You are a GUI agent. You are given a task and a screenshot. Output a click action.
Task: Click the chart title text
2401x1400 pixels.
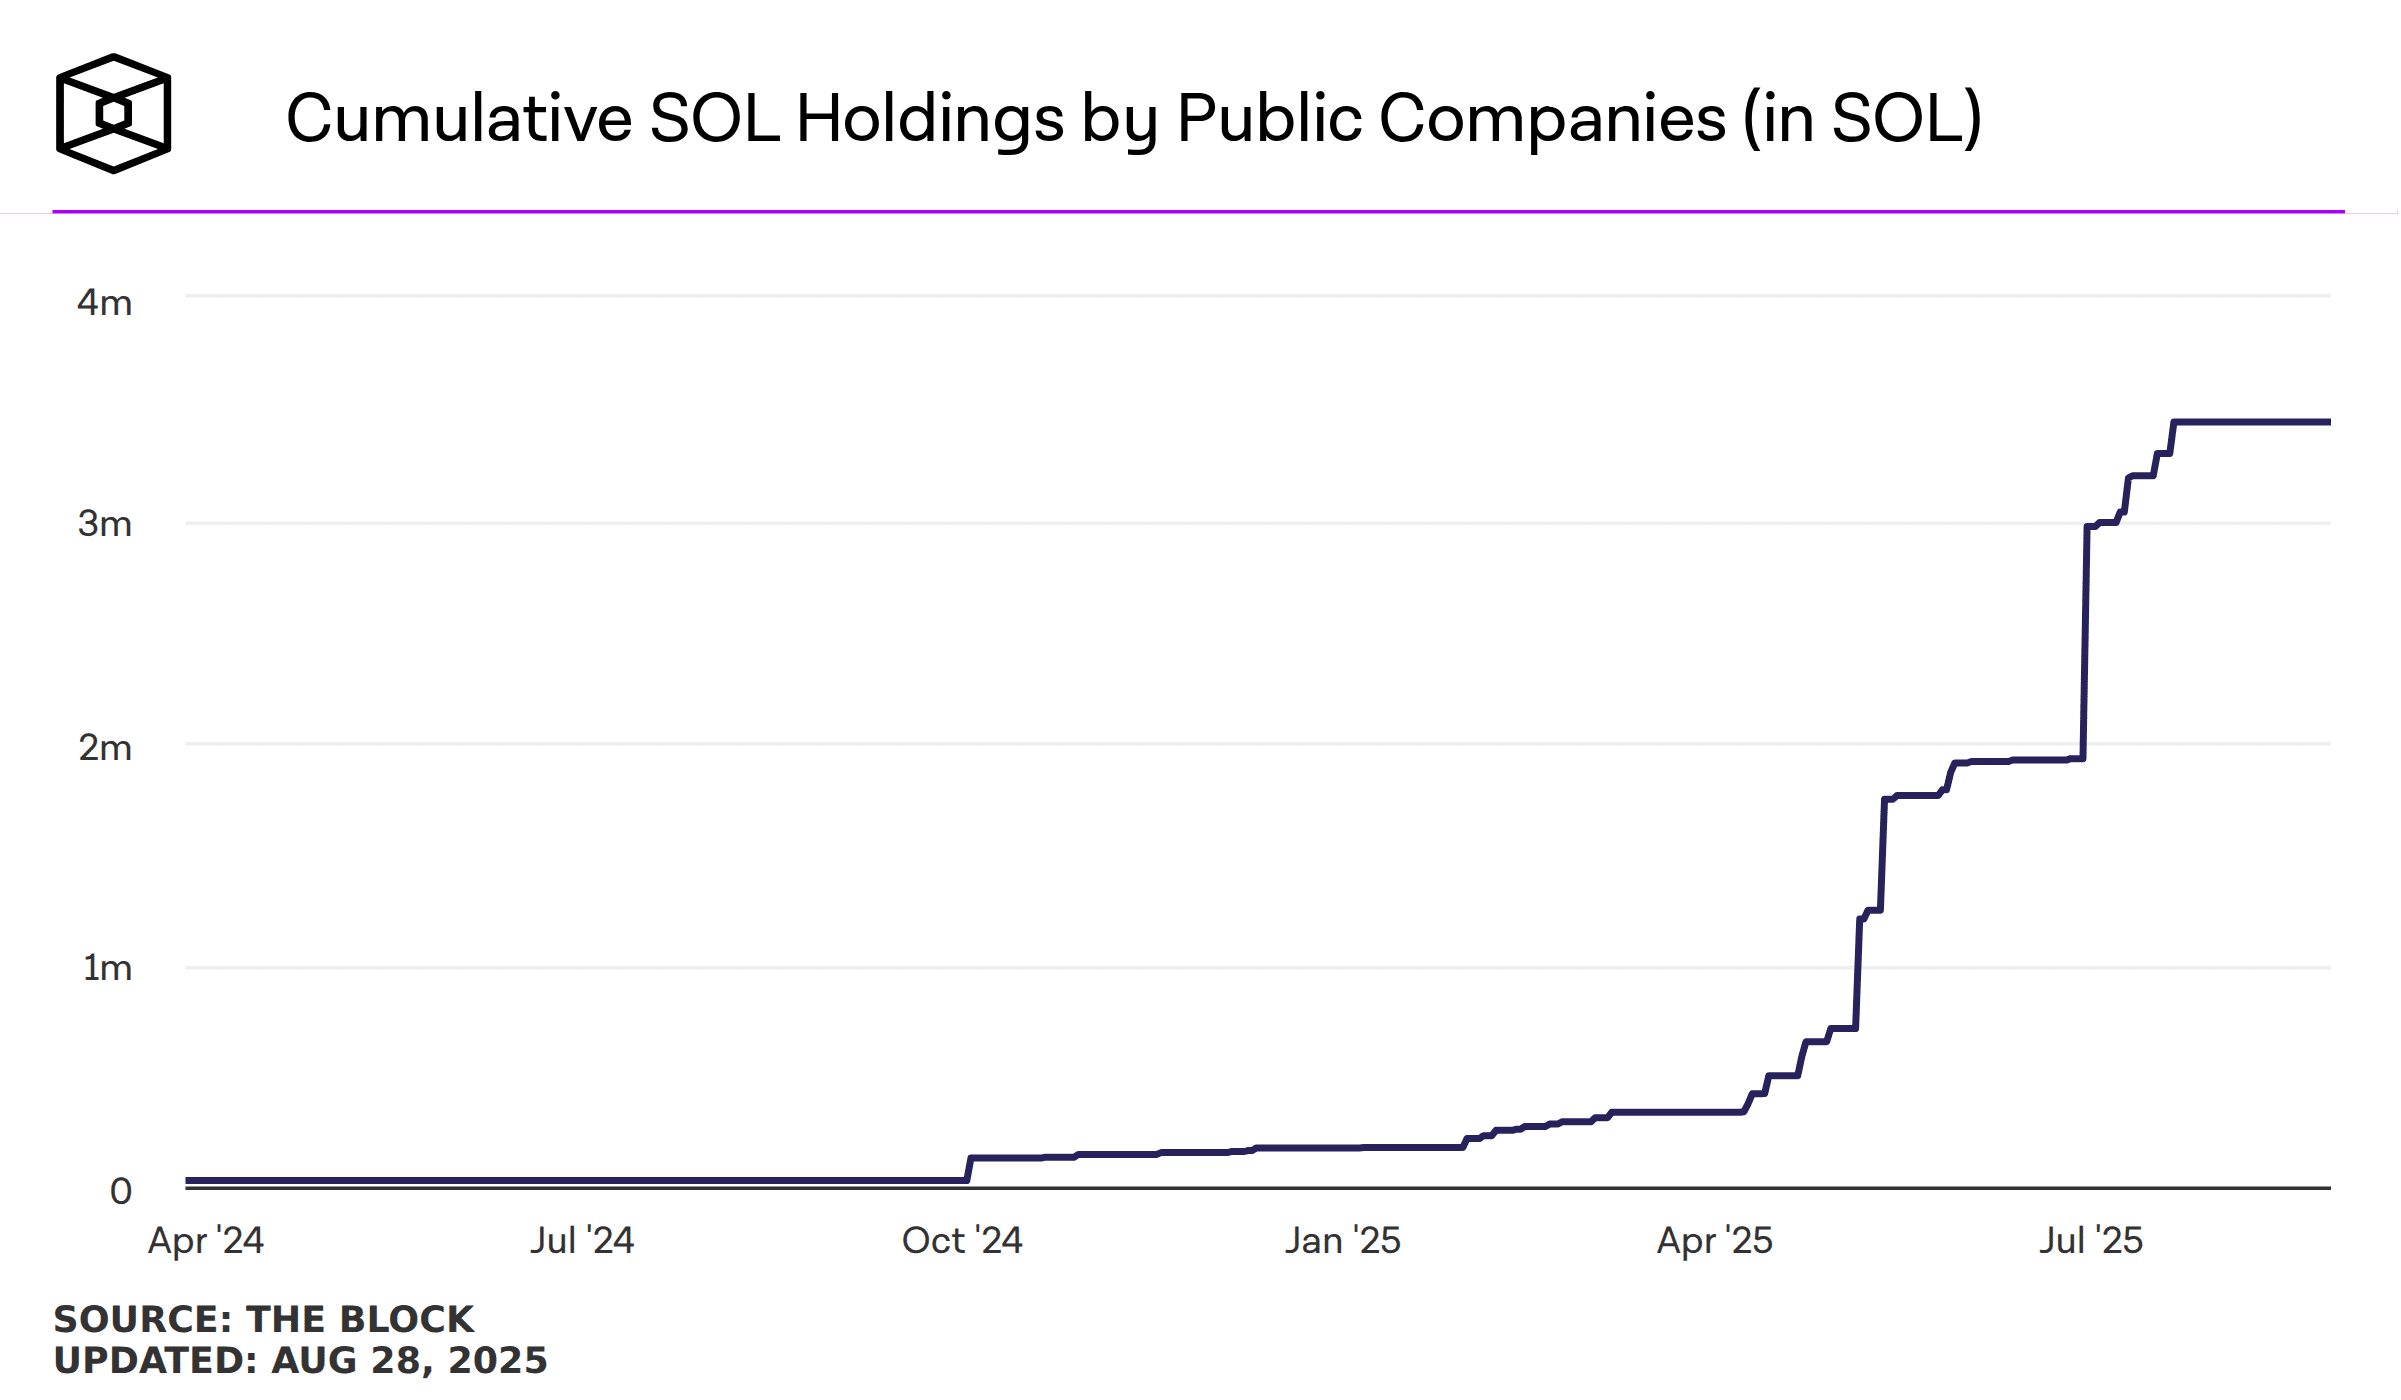1133,119
